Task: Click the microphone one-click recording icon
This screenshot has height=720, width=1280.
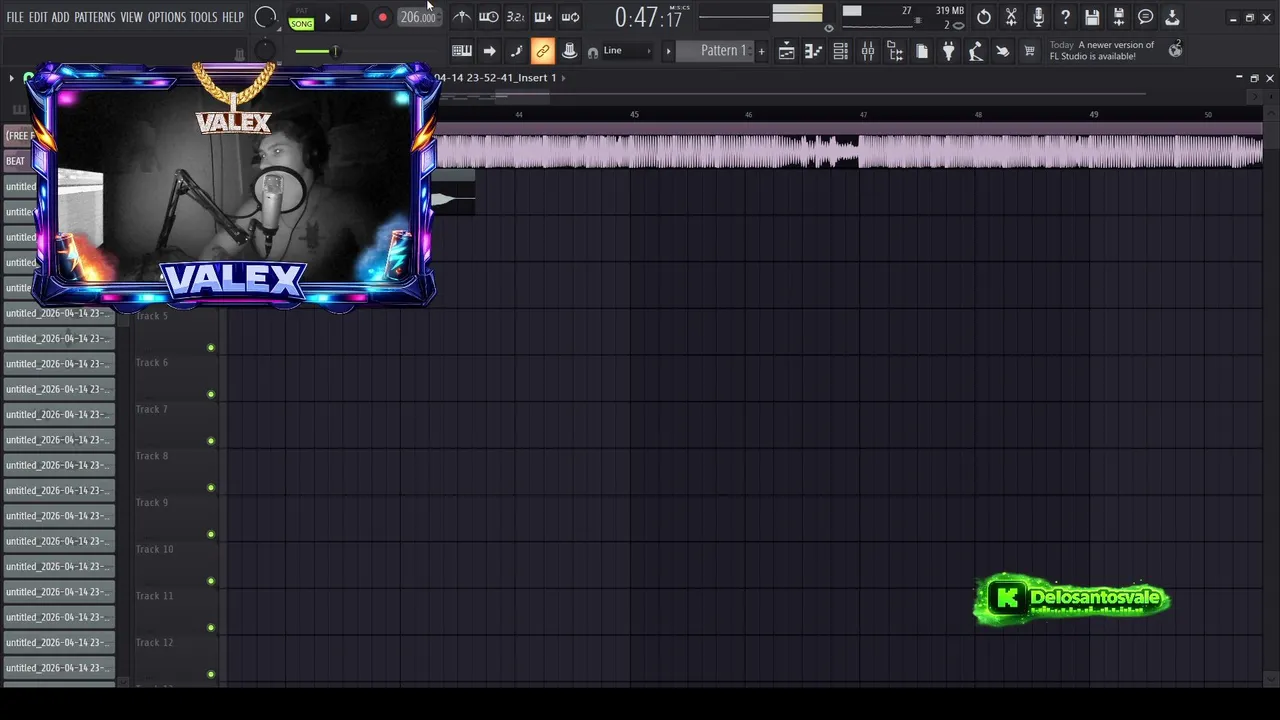Action: pos(1038,17)
